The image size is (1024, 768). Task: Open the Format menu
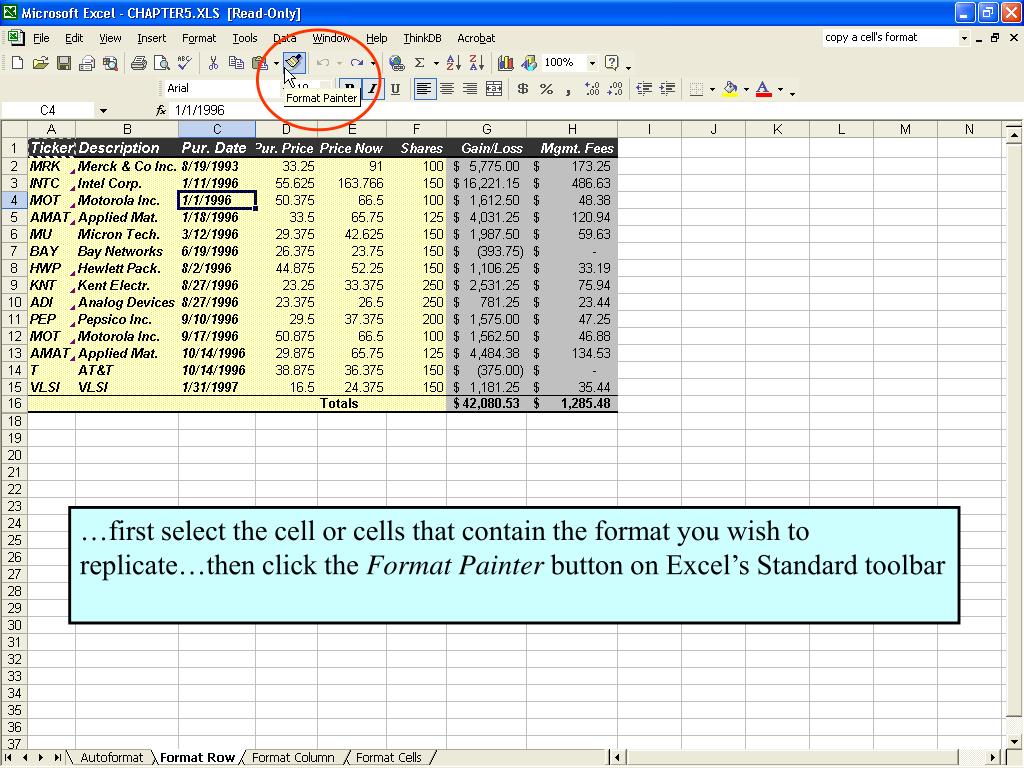[199, 38]
